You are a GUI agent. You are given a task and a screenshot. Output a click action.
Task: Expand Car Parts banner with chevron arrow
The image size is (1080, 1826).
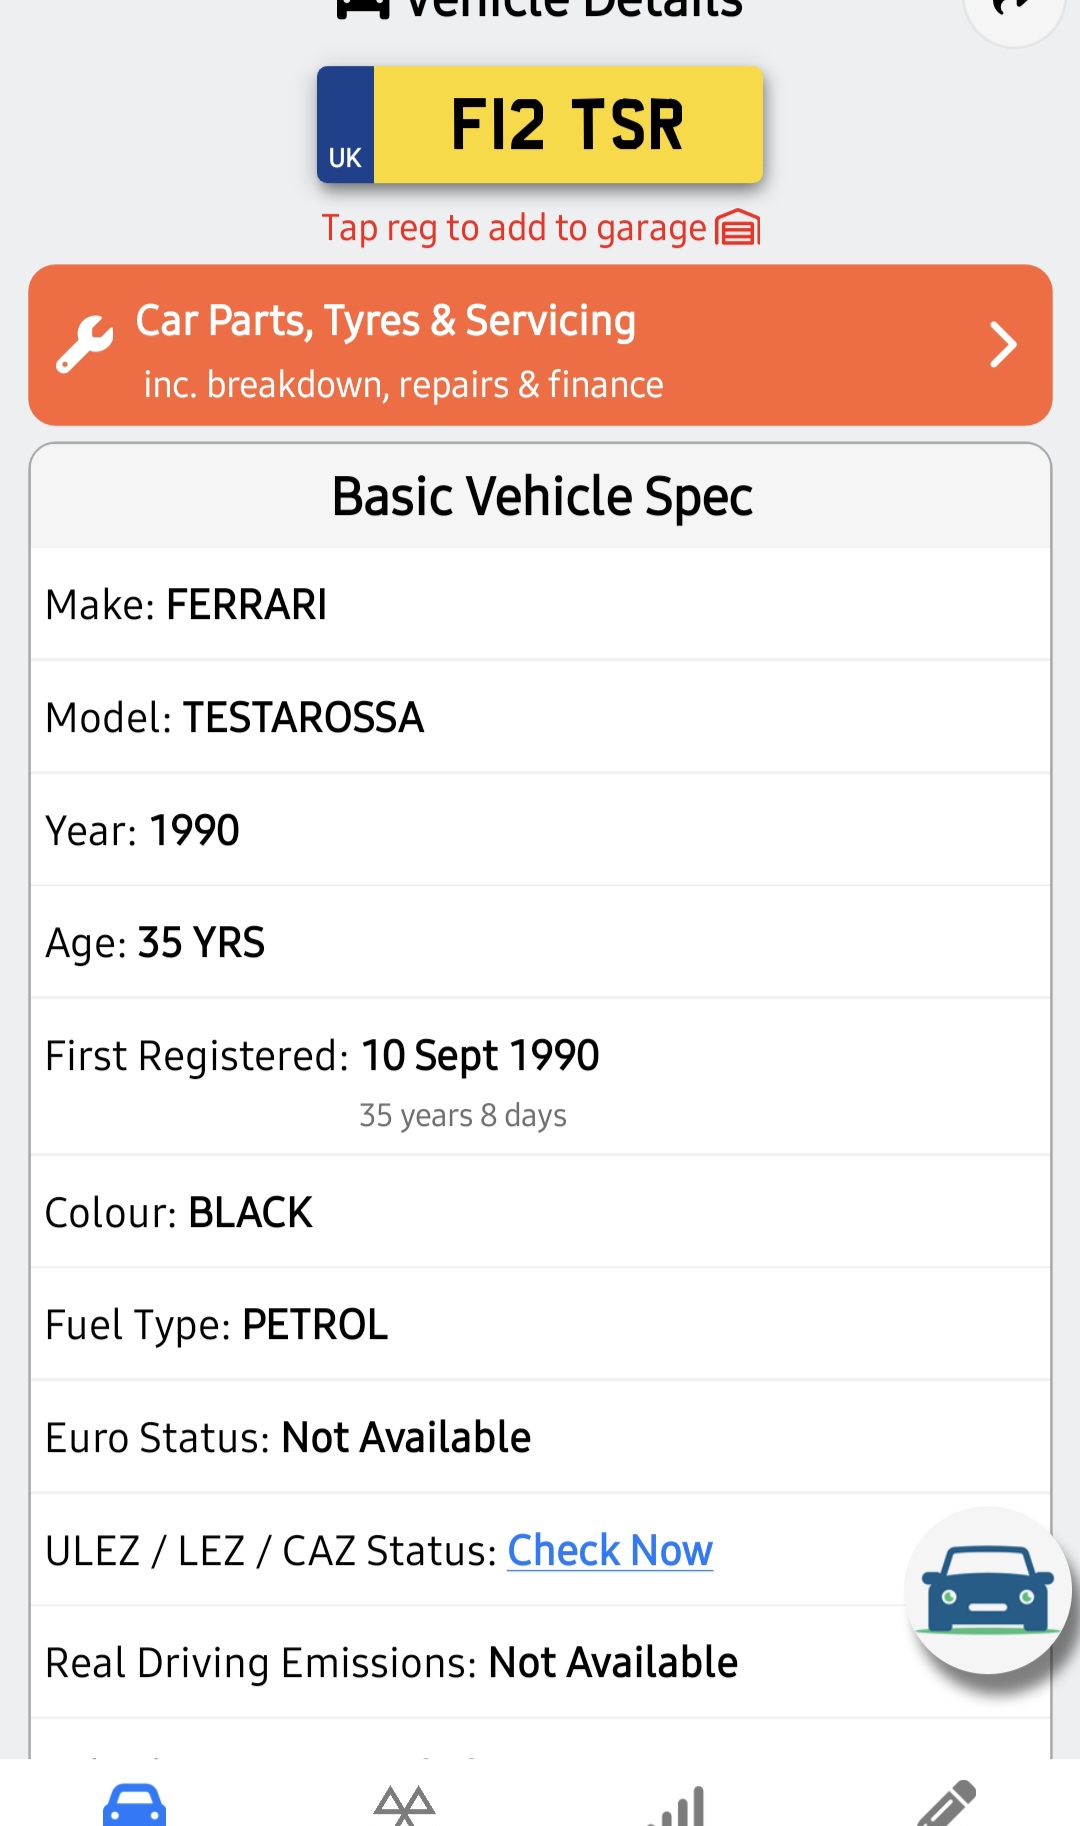click(1002, 345)
